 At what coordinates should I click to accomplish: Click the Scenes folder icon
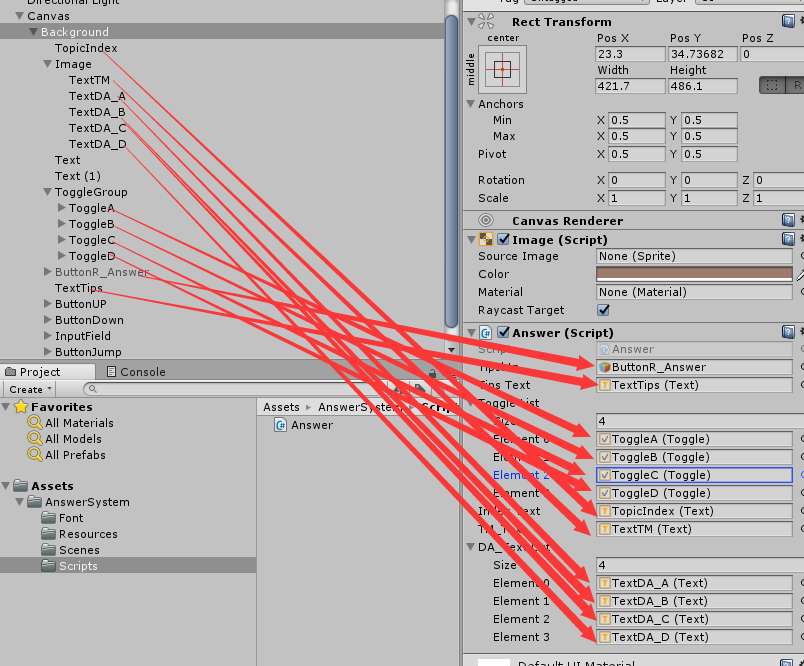pos(49,550)
